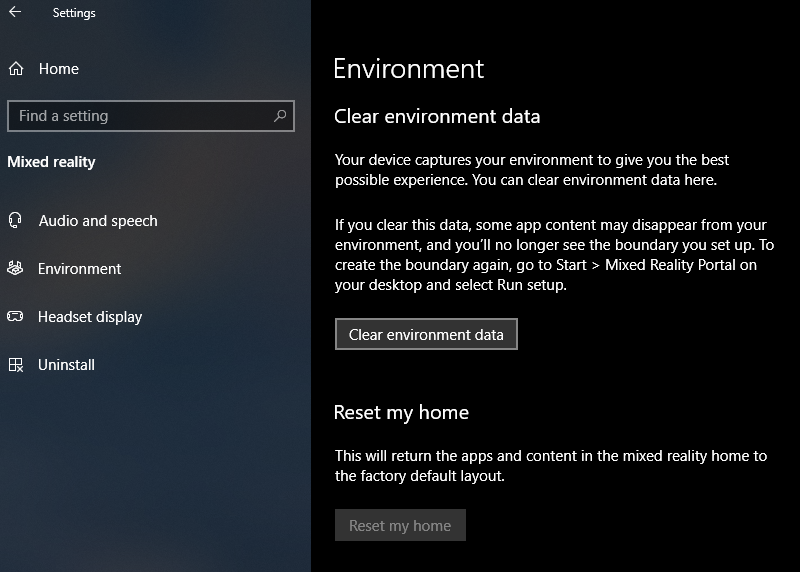Click the Home house icon
Screen dimensions: 800x572
pyautogui.click(x=16, y=68)
